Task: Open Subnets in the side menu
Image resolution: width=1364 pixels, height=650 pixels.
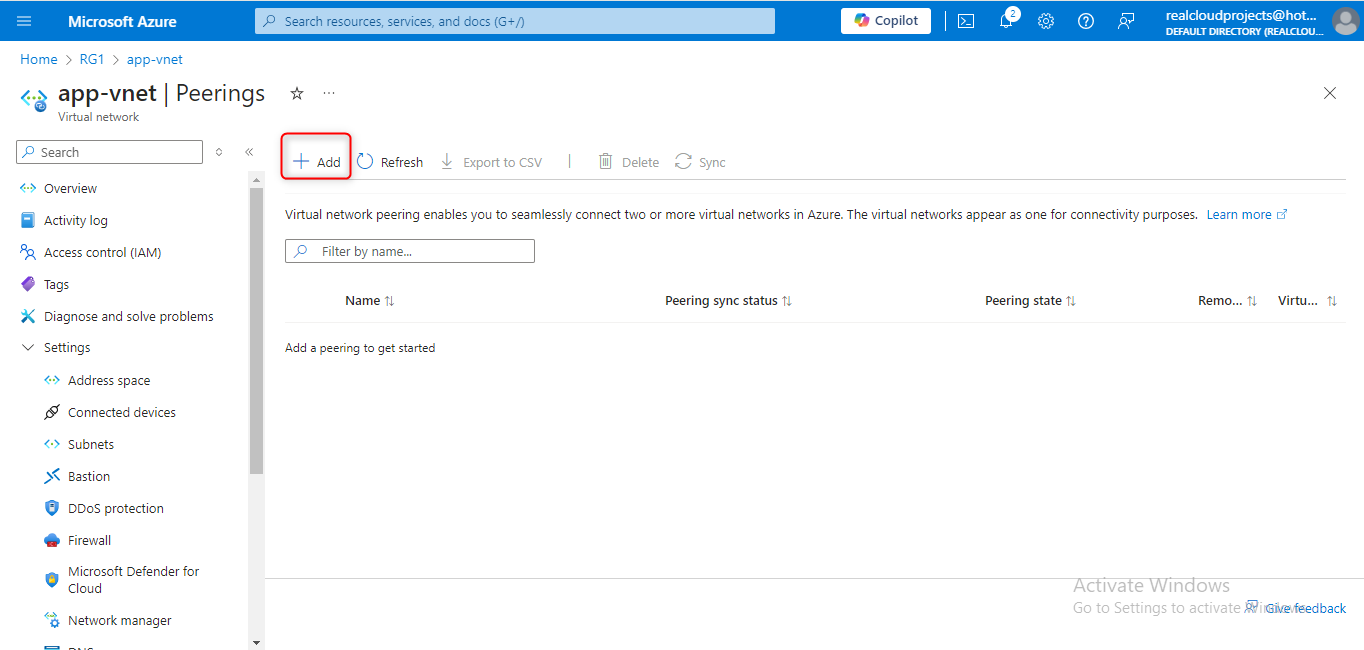Action: (x=91, y=444)
